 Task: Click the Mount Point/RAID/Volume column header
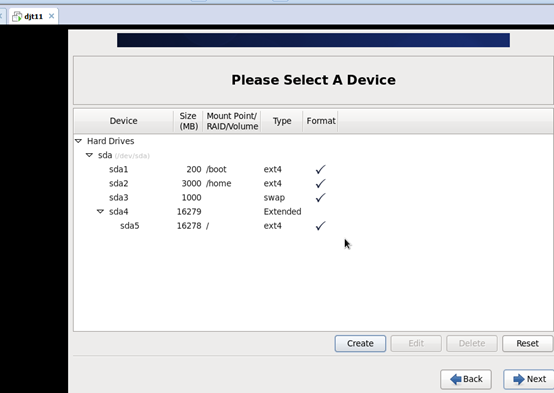[x=232, y=121]
